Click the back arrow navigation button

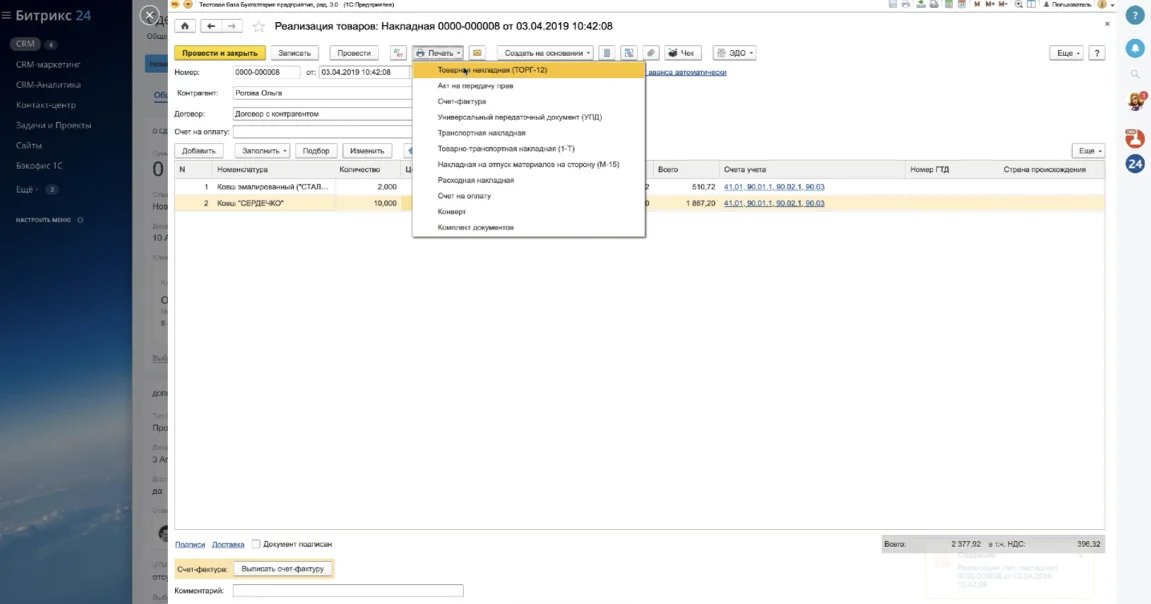click(x=211, y=26)
